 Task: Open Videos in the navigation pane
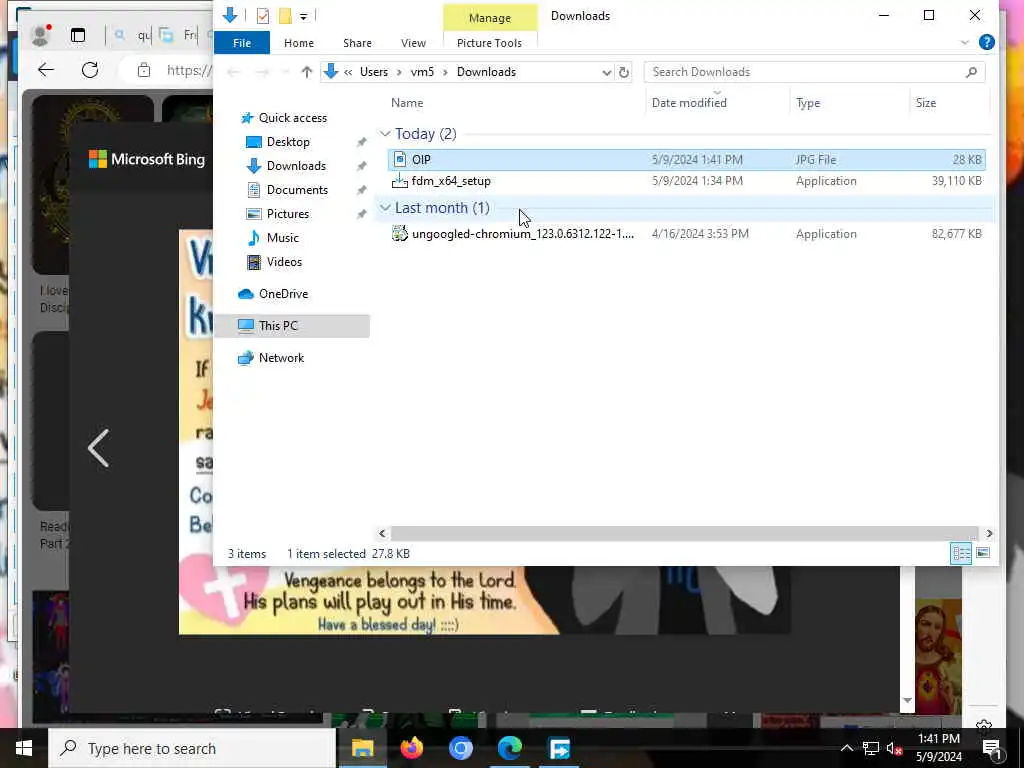click(284, 262)
